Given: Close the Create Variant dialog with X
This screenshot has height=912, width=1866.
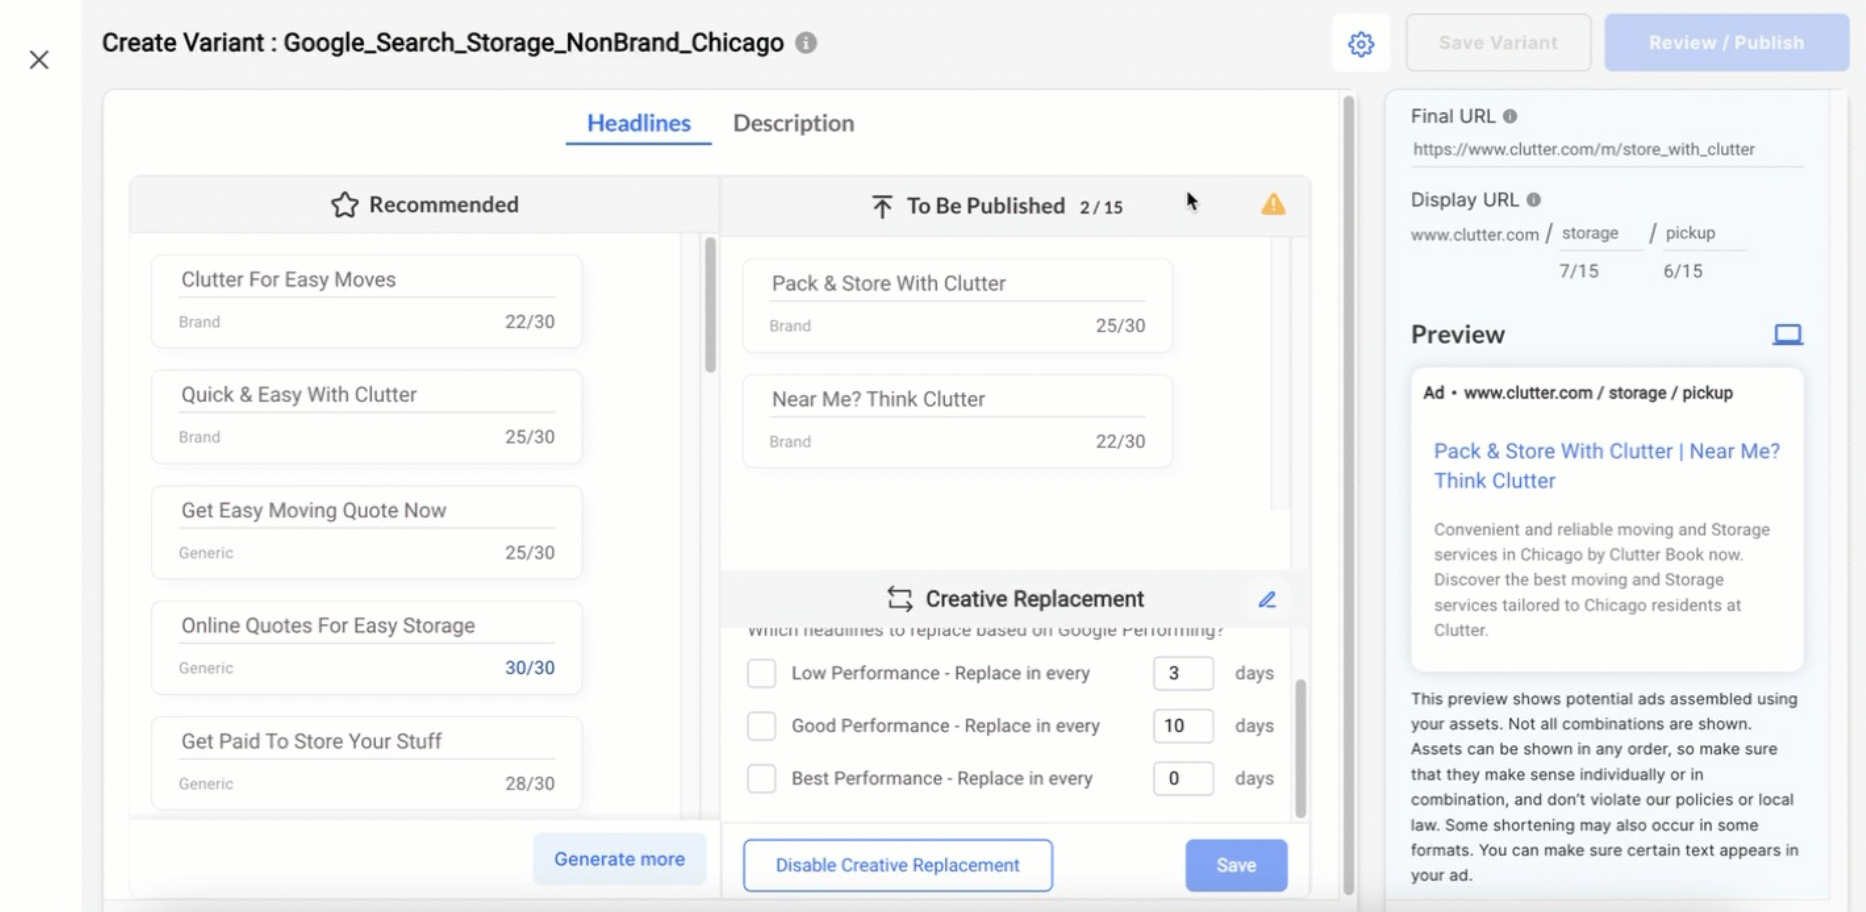Looking at the screenshot, I should point(39,60).
